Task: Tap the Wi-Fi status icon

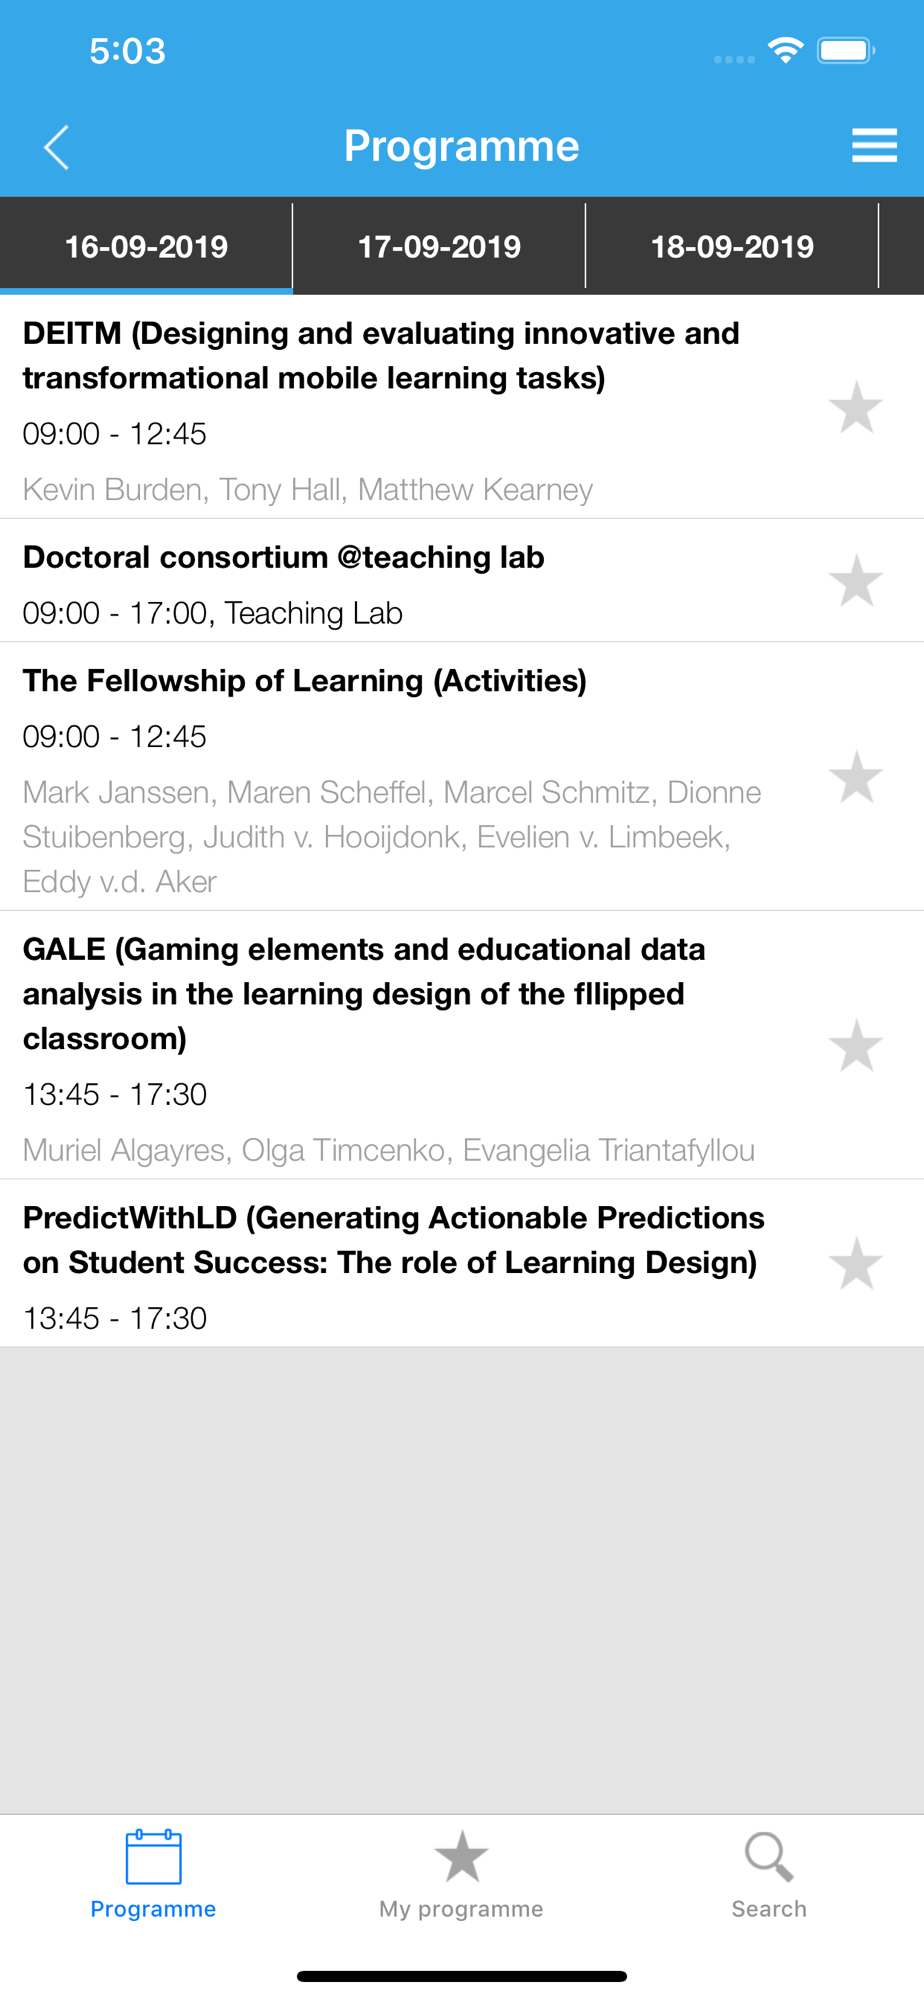Action: tap(786, 50)
